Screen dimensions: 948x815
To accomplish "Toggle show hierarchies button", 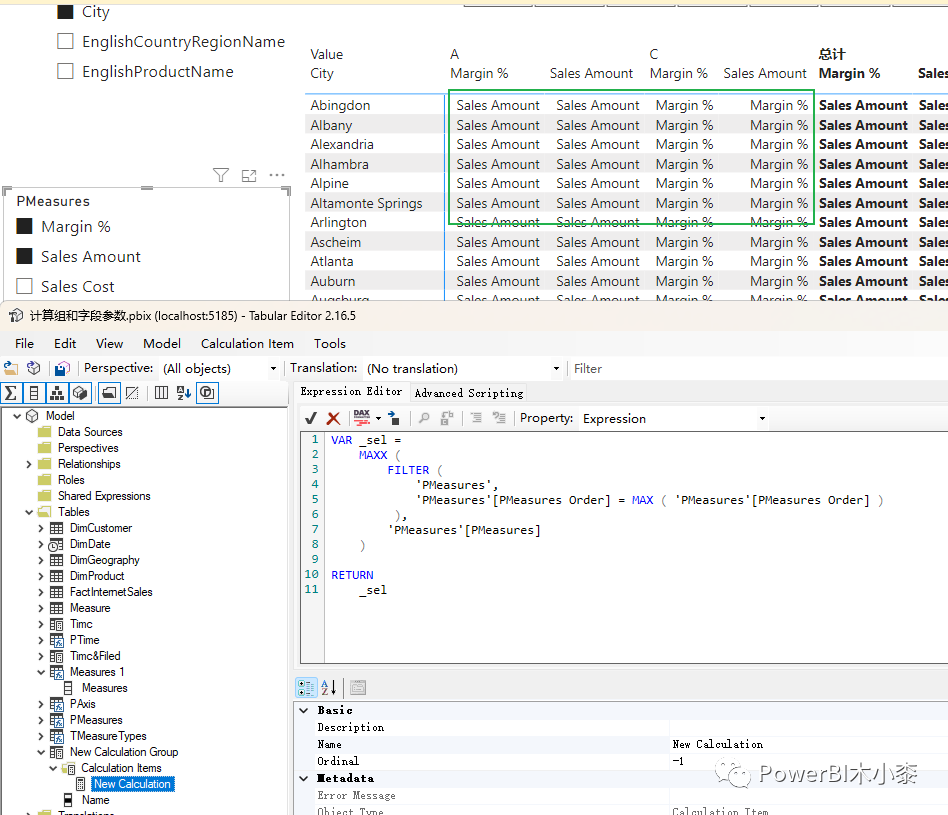I will point(57,394).
